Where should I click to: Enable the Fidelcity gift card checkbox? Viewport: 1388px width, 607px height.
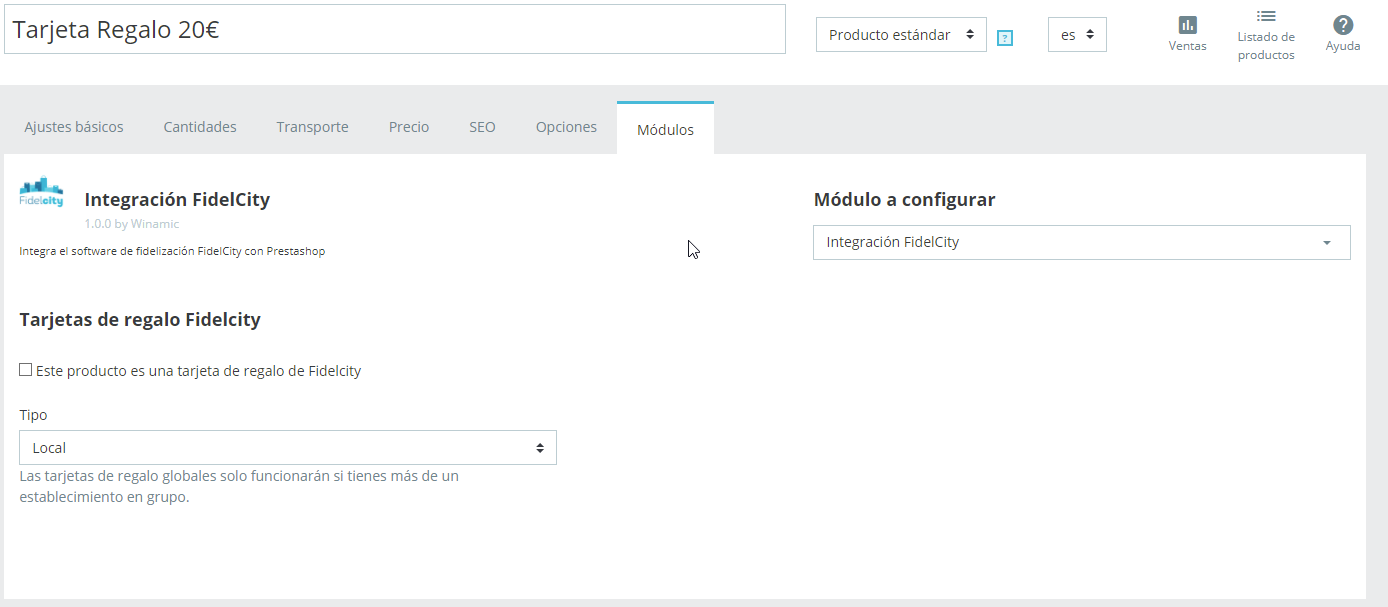26,370
